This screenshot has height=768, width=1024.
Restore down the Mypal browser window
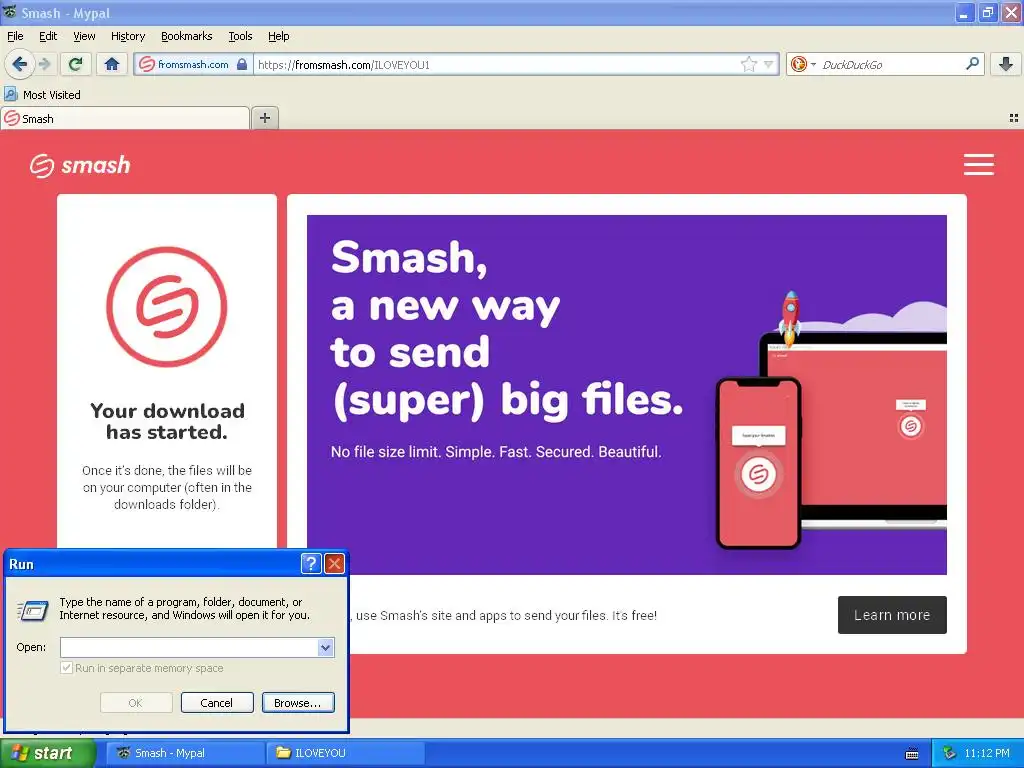tap(987, 13)
